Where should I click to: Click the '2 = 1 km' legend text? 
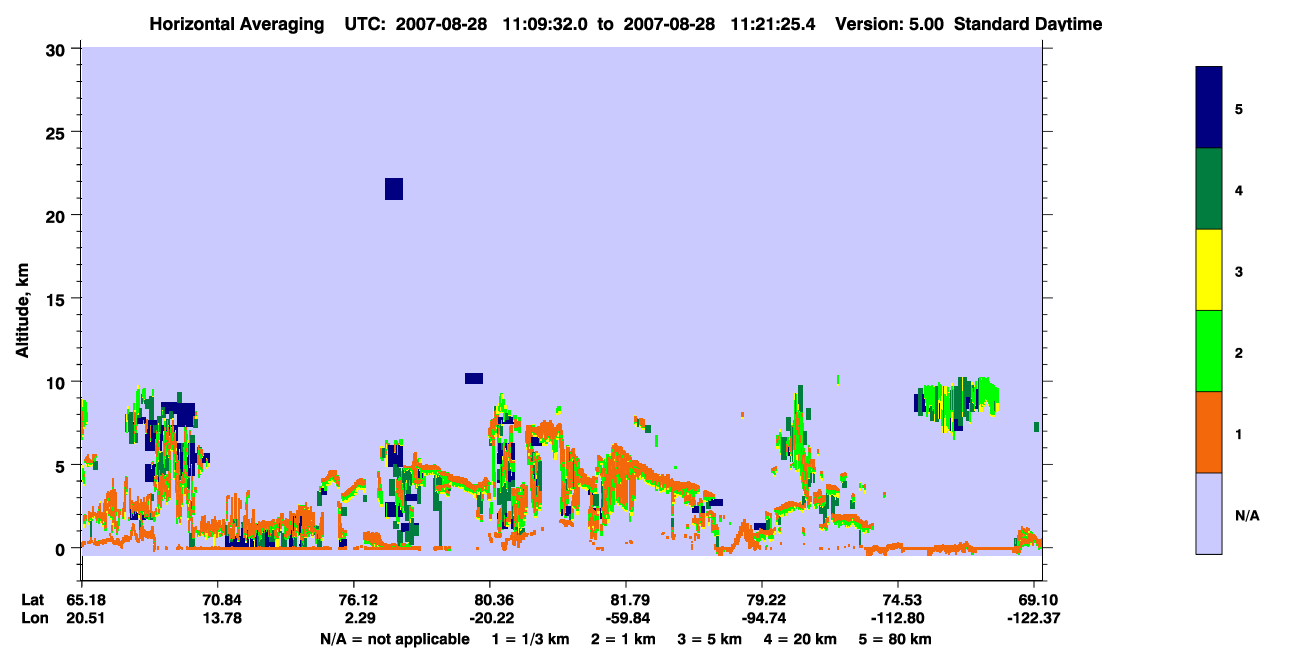623,639
